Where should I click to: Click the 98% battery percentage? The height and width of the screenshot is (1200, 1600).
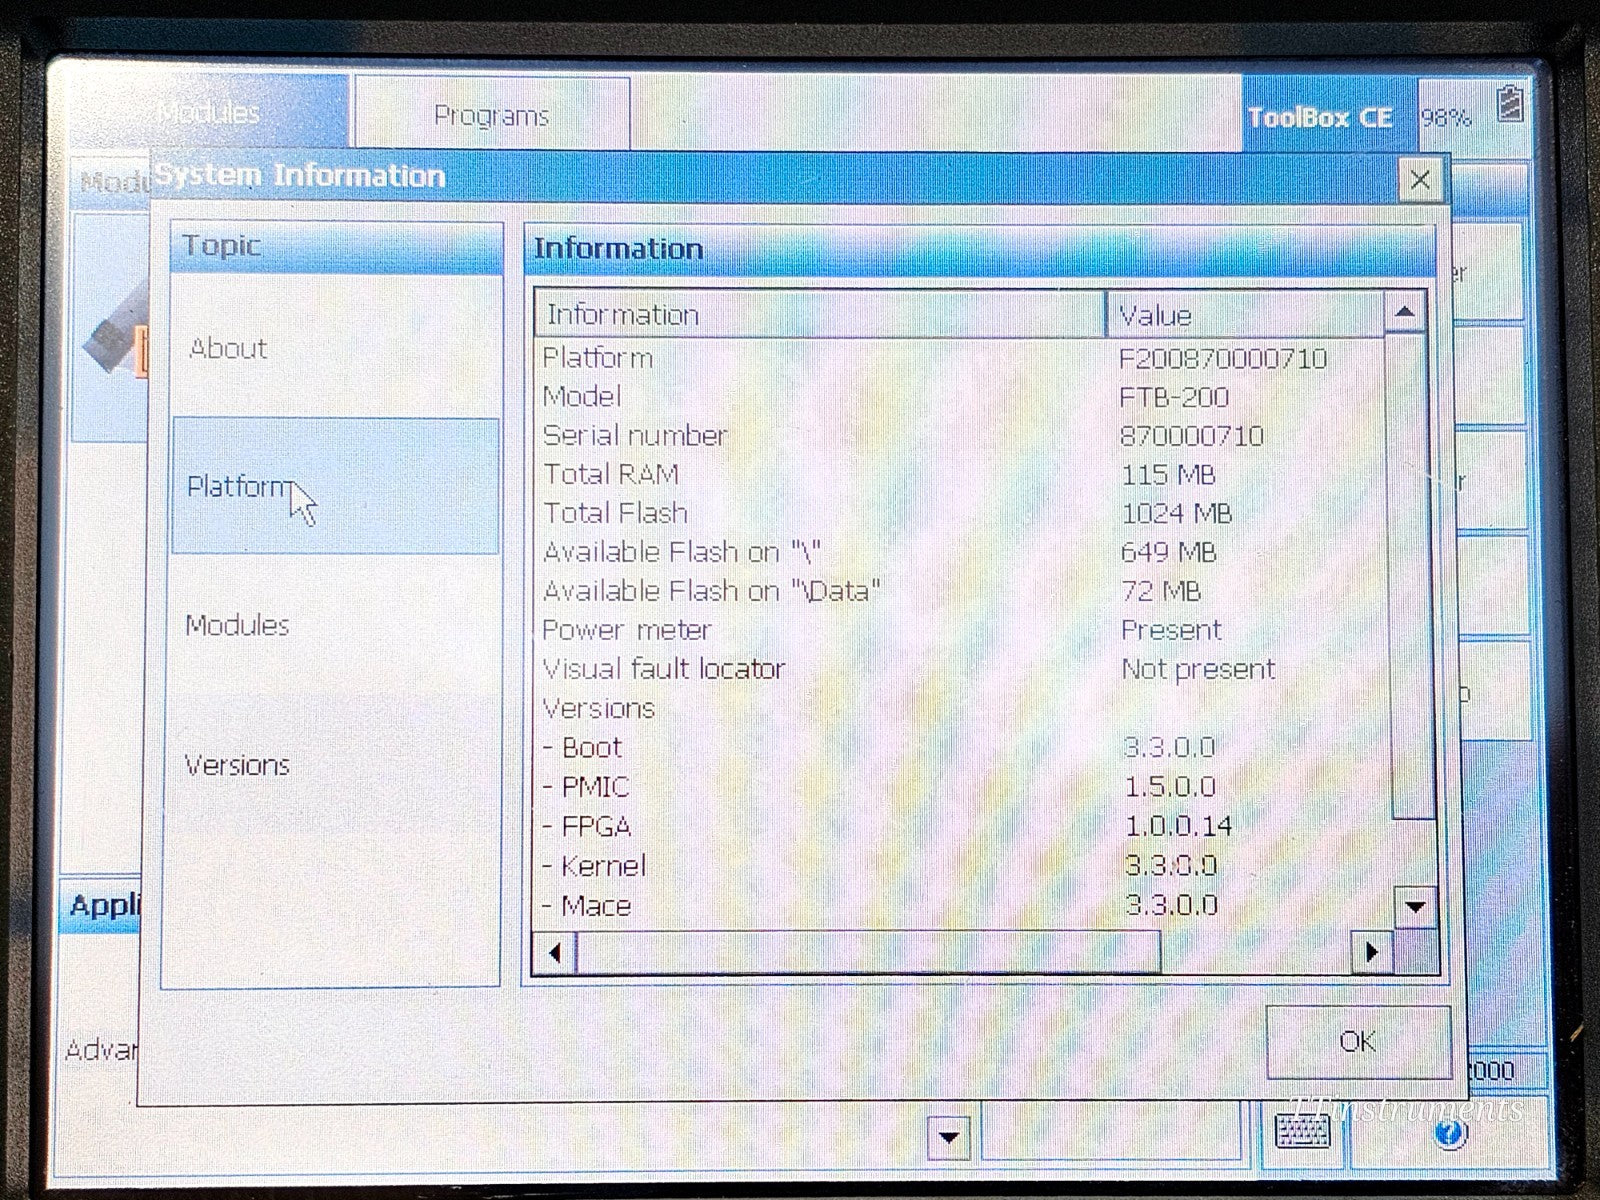1446,118
